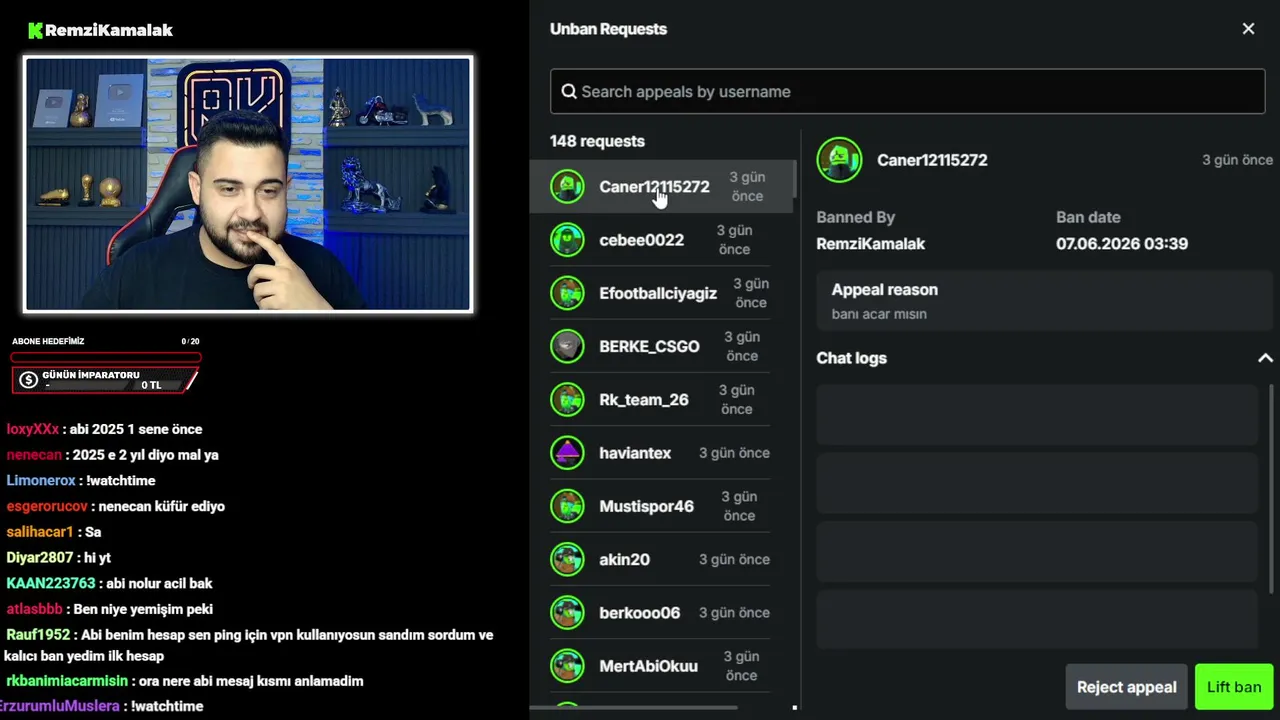The image size is (1280, 720).
Task: Open MertAbiOkuu unban request
Action: (x=660, y=666)
